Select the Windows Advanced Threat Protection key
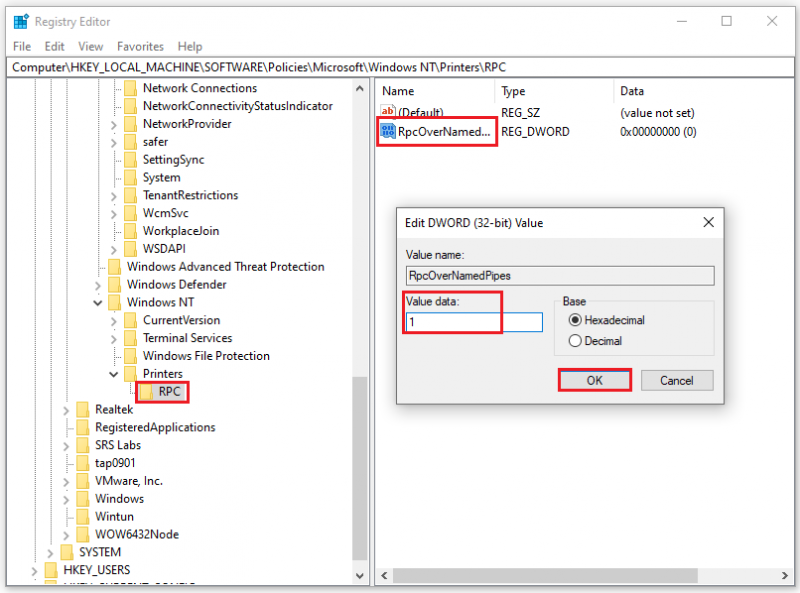The image size is (800, 593). coord(226,267)
